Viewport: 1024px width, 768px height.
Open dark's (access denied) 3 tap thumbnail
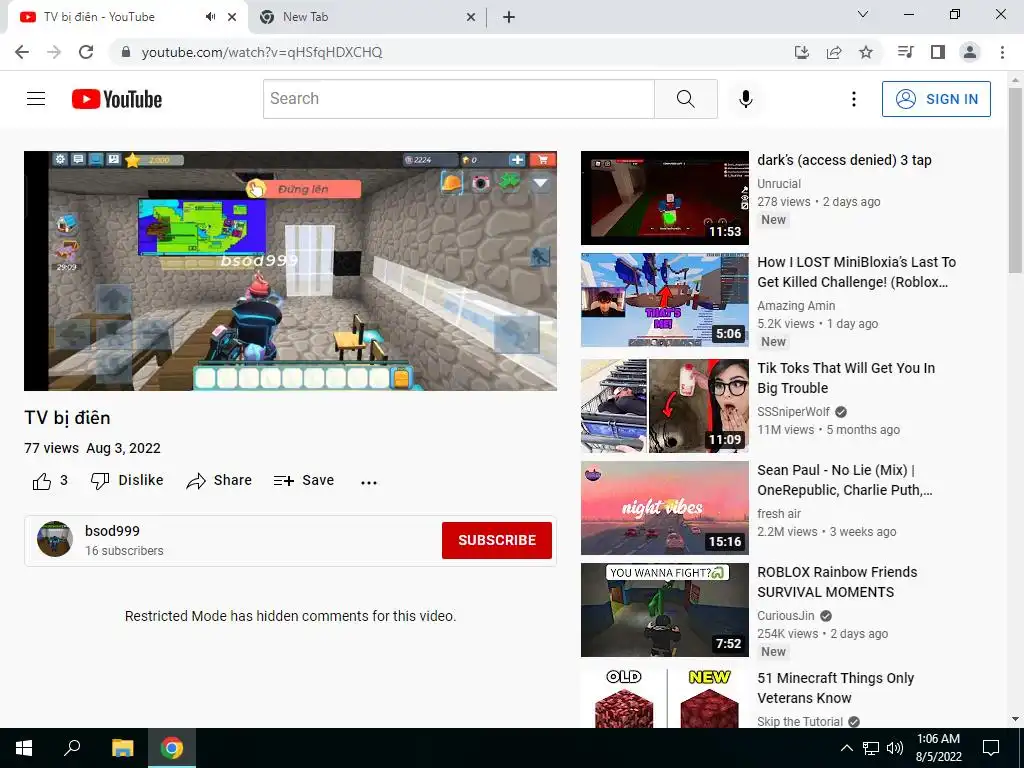665,198
